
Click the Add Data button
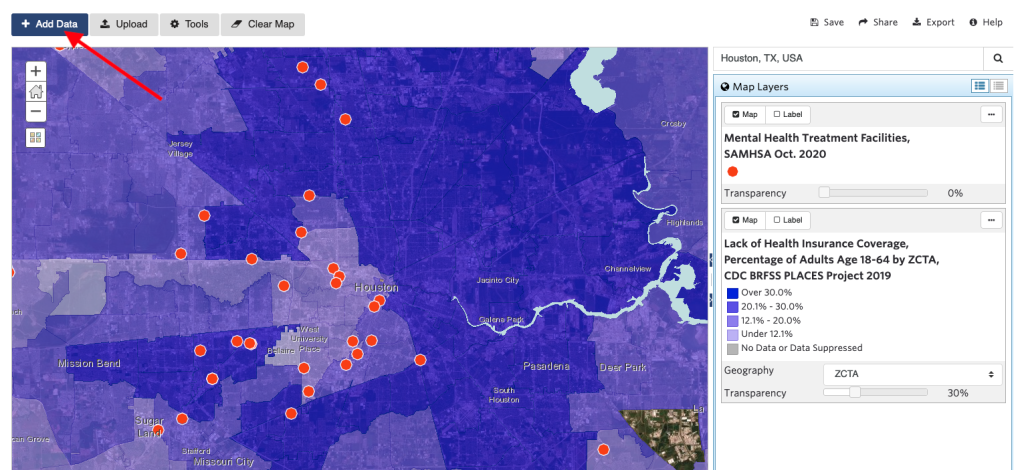click(x=50, y=24)
